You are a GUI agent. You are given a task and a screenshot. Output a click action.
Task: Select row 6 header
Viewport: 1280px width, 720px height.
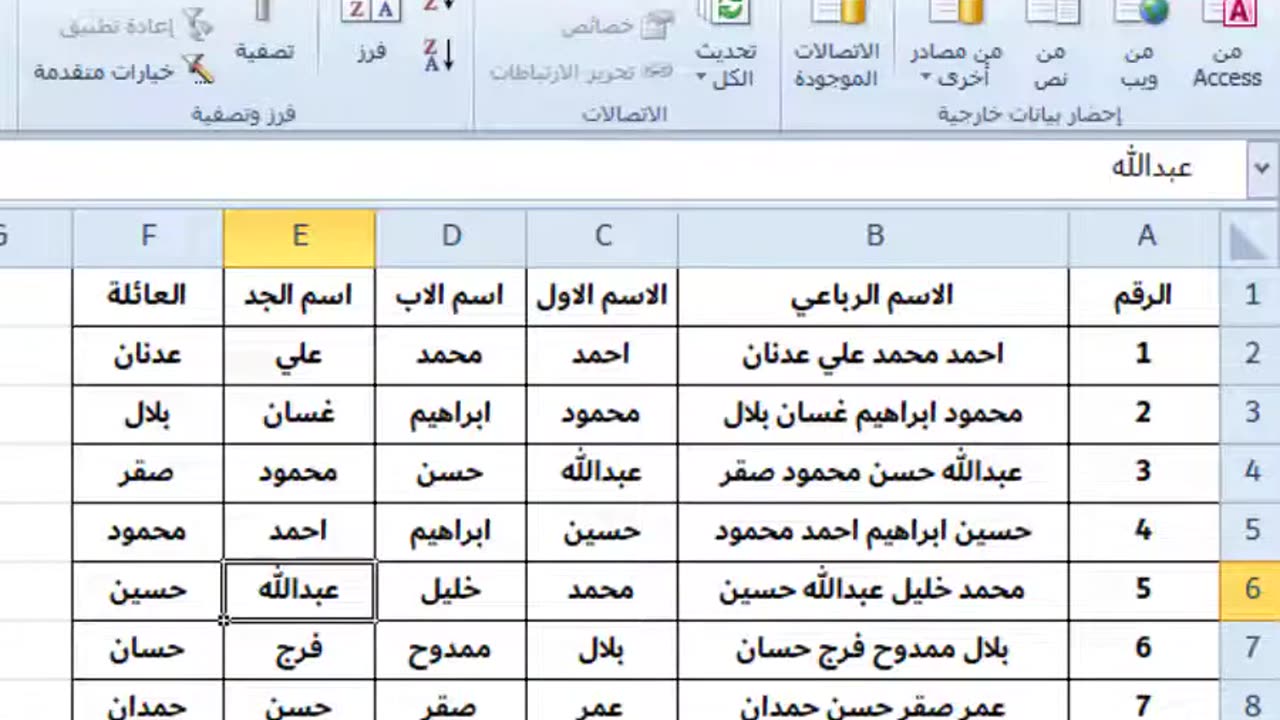click(1251, 590)
